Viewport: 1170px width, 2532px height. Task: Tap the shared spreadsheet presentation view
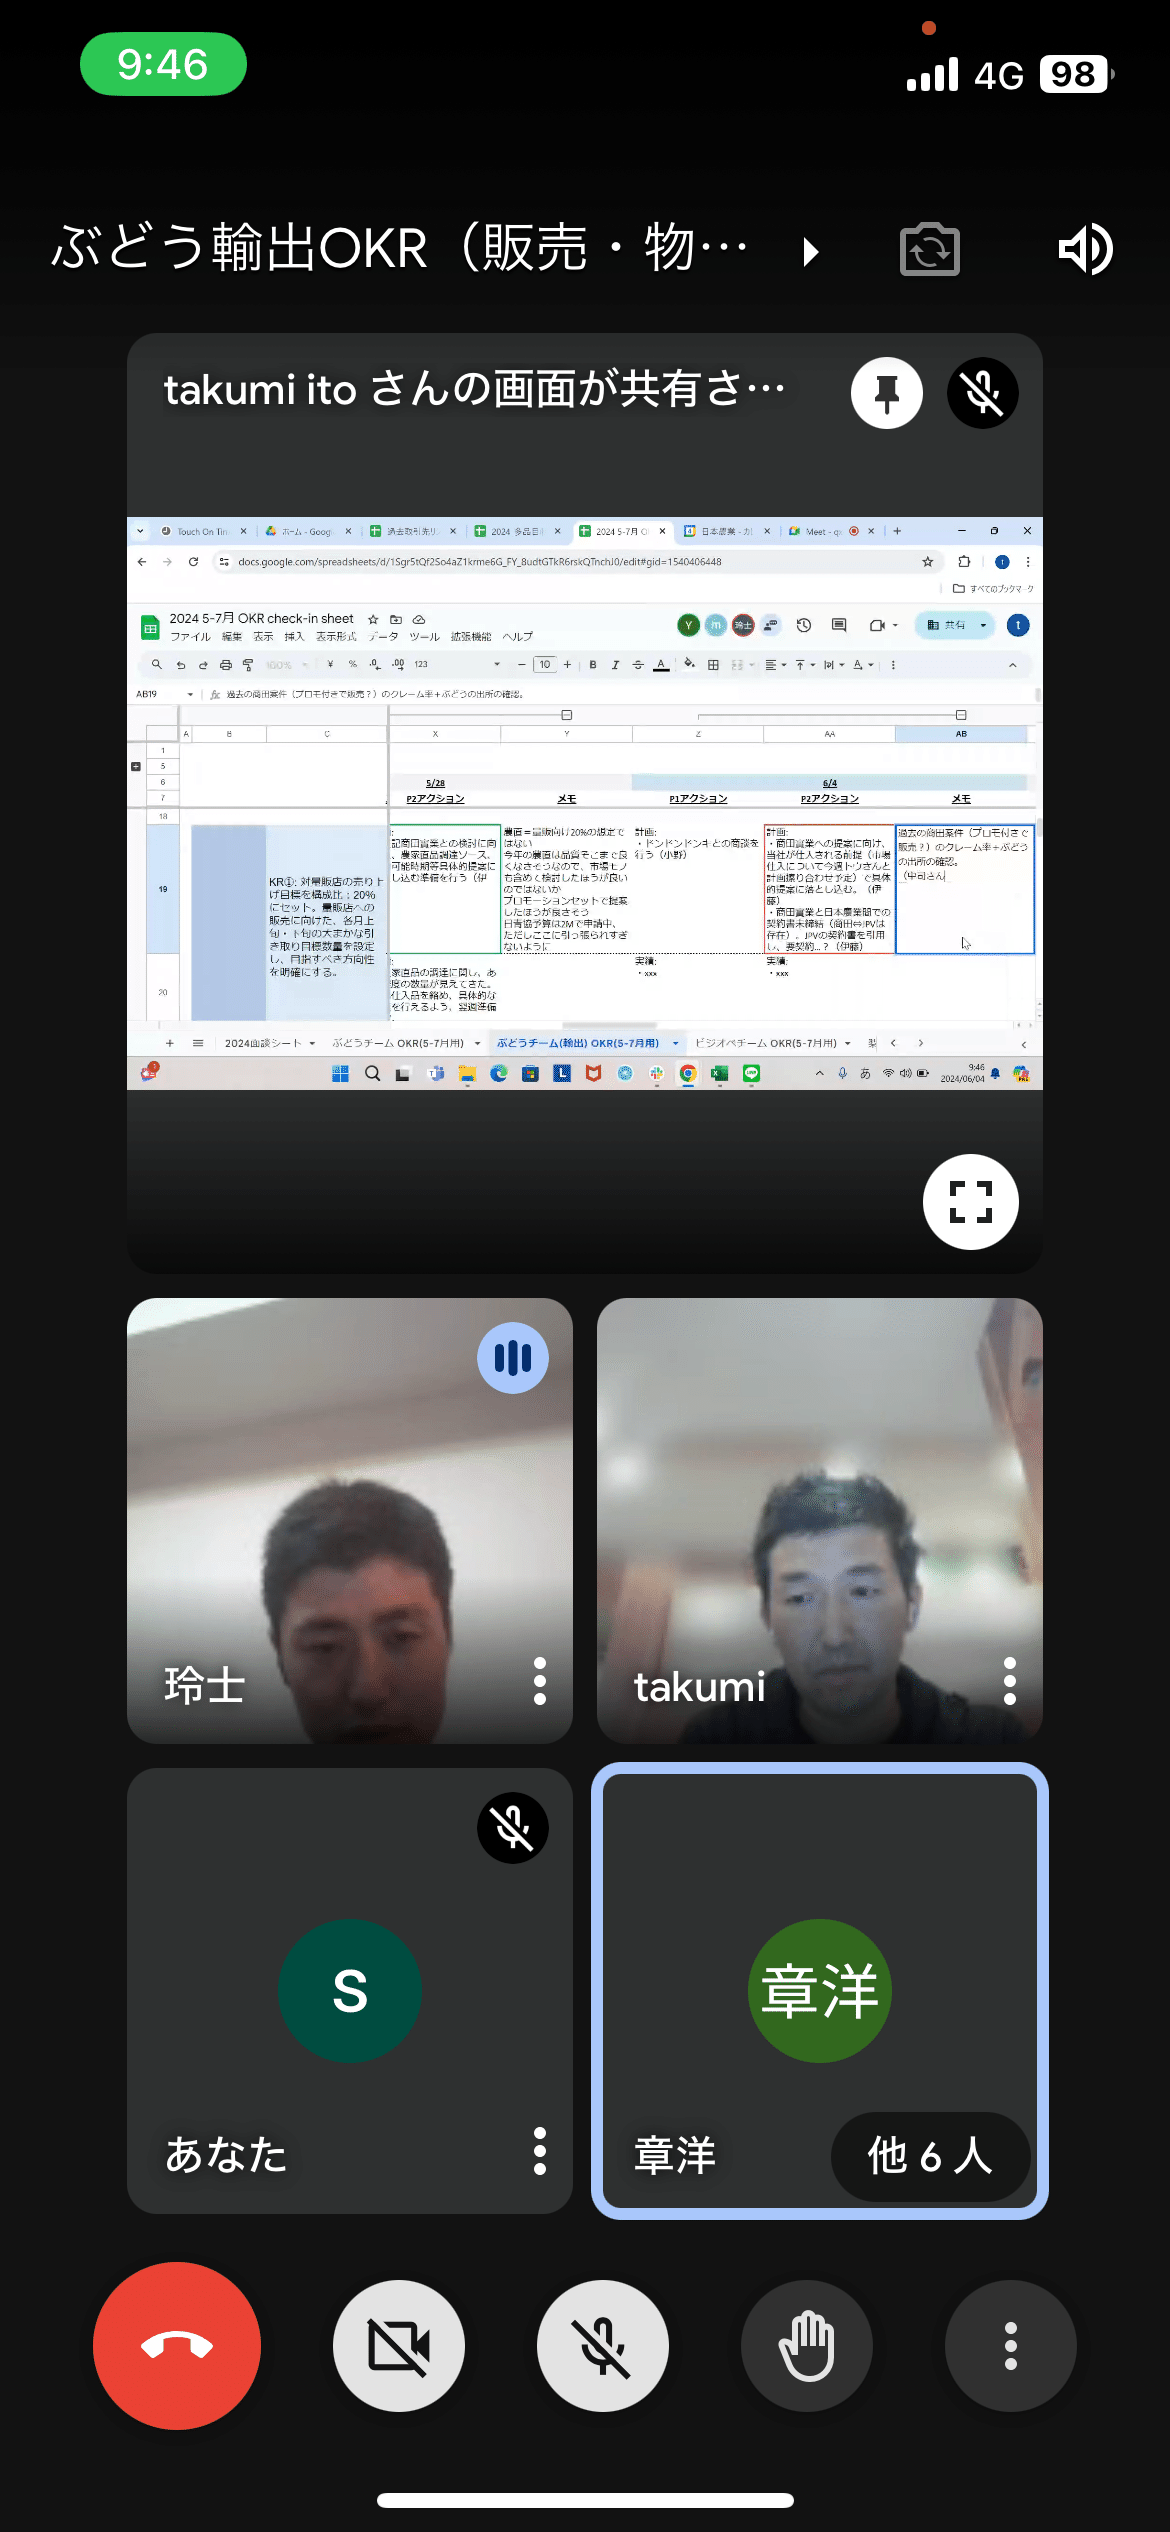585,803
